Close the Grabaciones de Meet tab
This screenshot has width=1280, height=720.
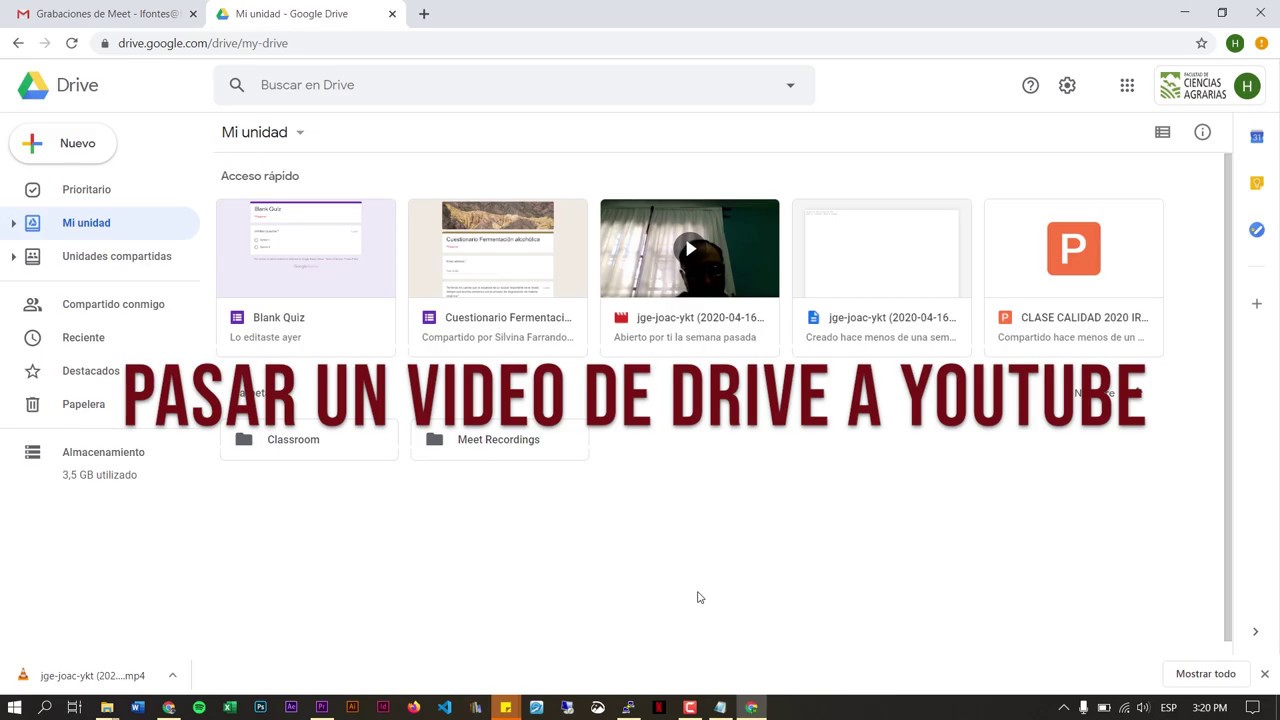click(193, 14)
